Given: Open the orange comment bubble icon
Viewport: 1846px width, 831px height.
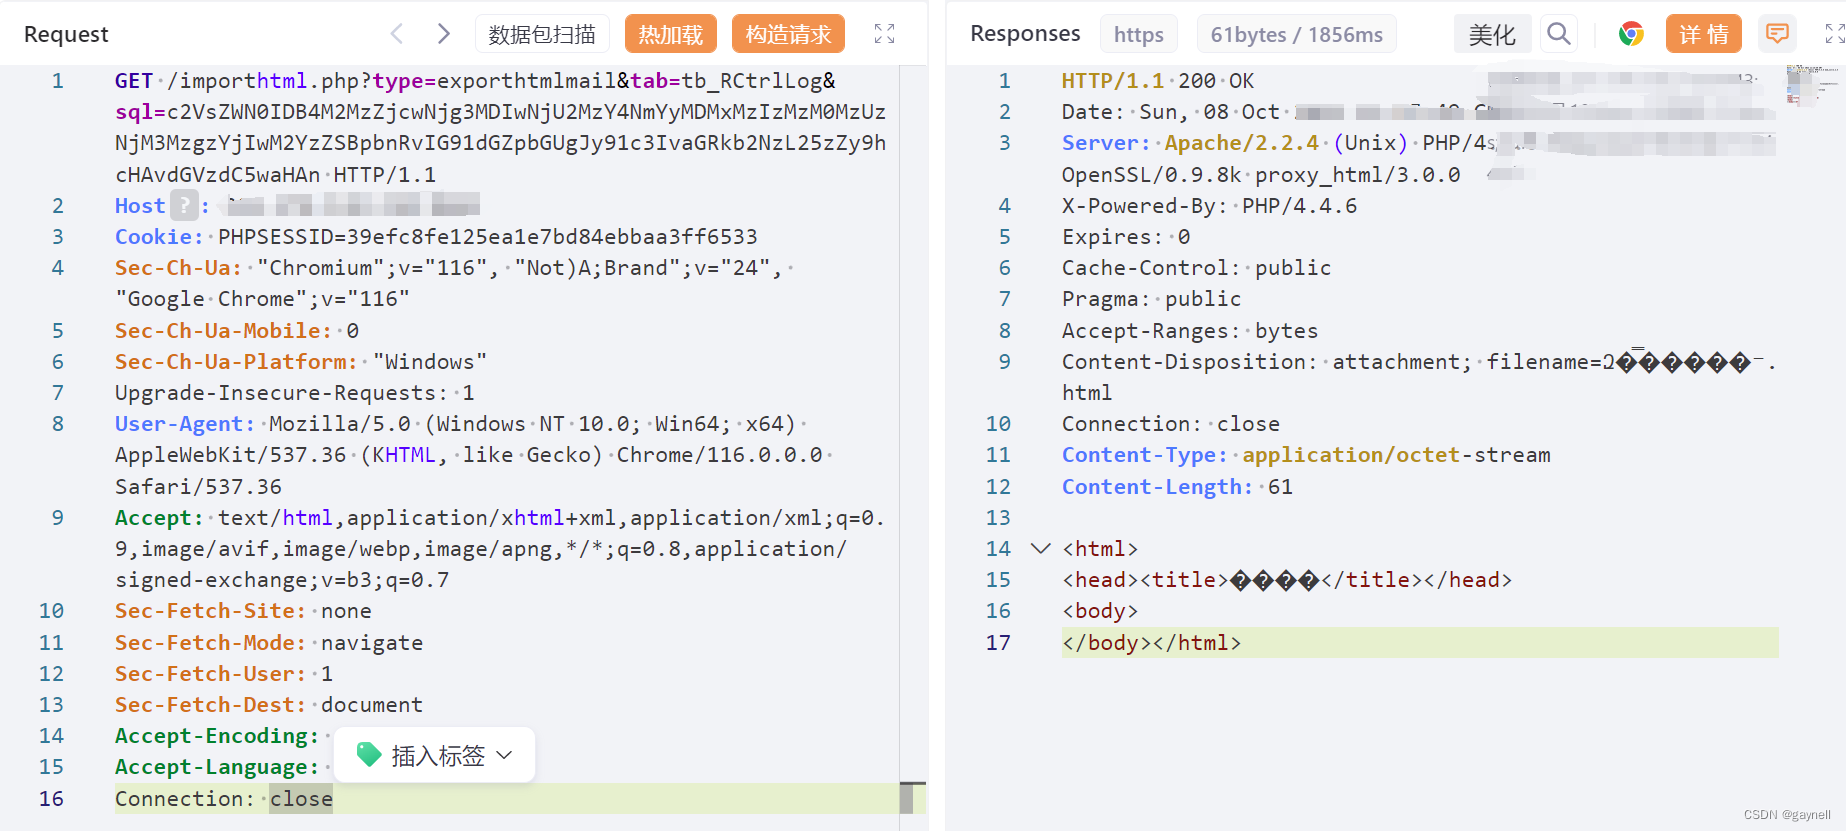Looking at the screenshot, I should pyautogui.click(x=1777, y=34).
